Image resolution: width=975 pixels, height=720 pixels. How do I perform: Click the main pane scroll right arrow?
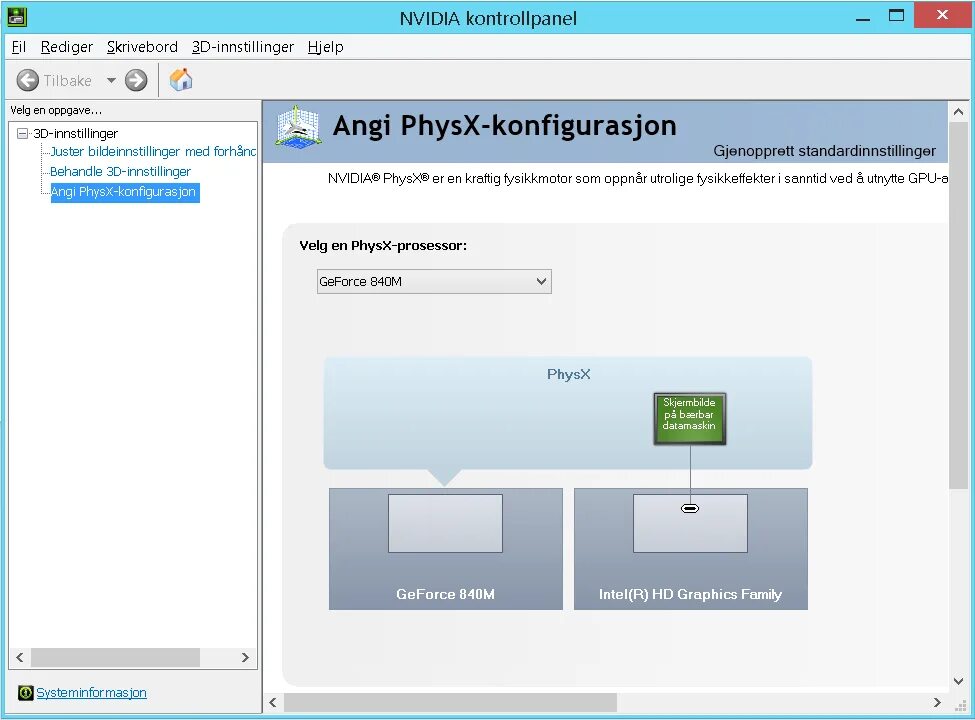(x=937, y=702)
